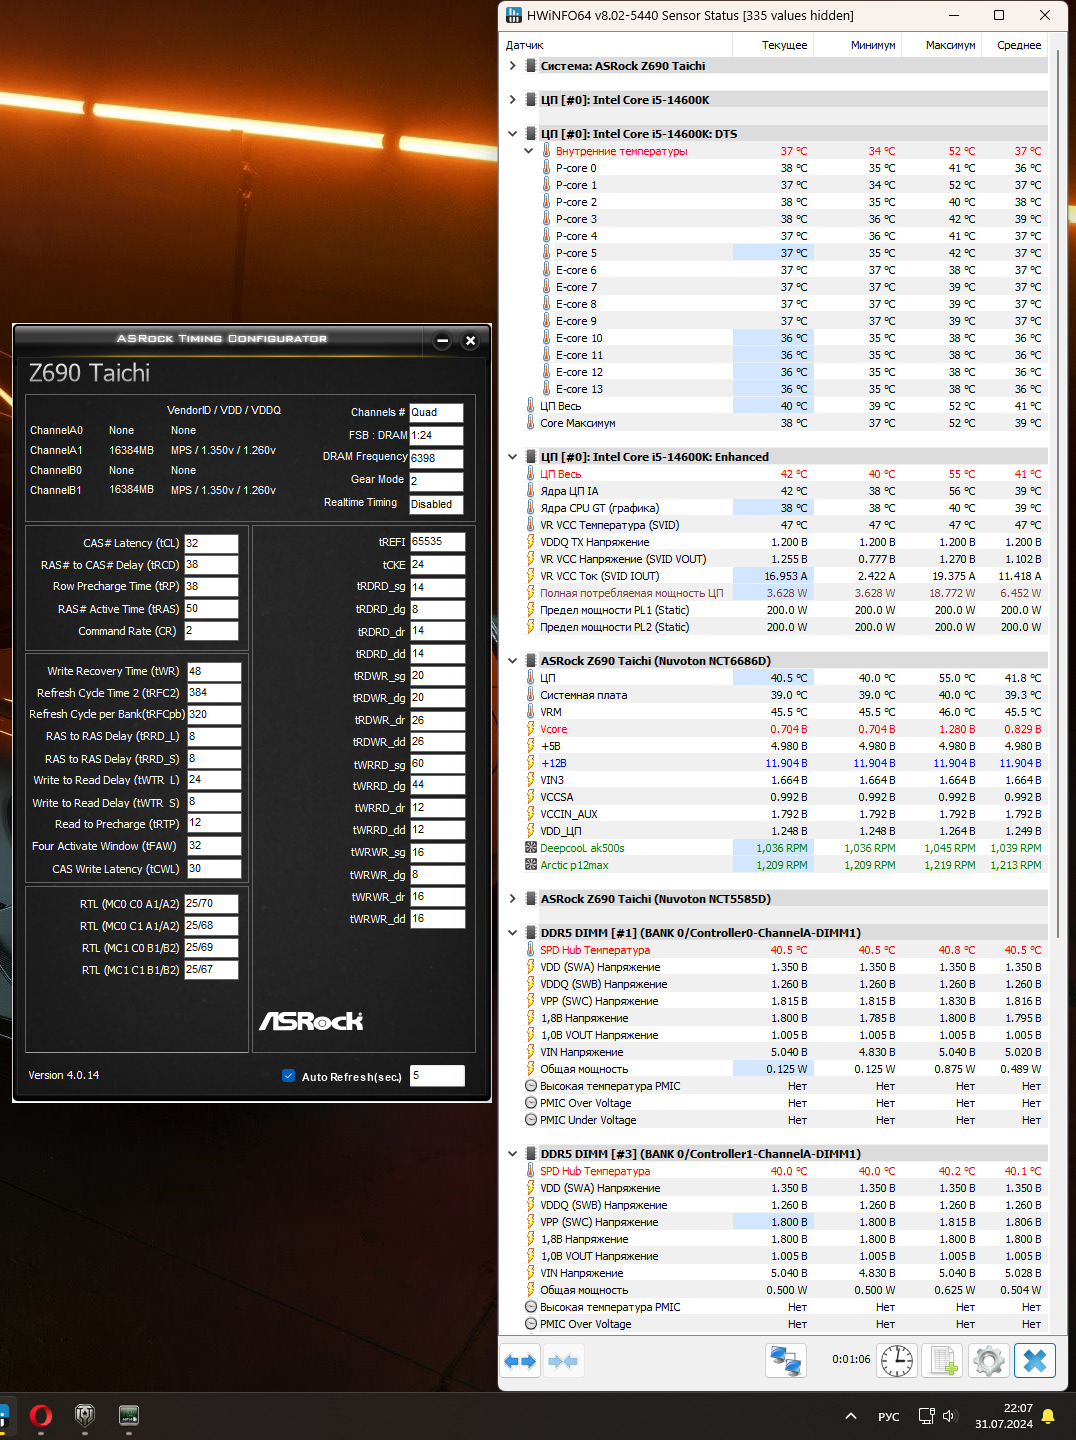Collapse the Intel Core i5-14600K: DTS group

(513, 134)
